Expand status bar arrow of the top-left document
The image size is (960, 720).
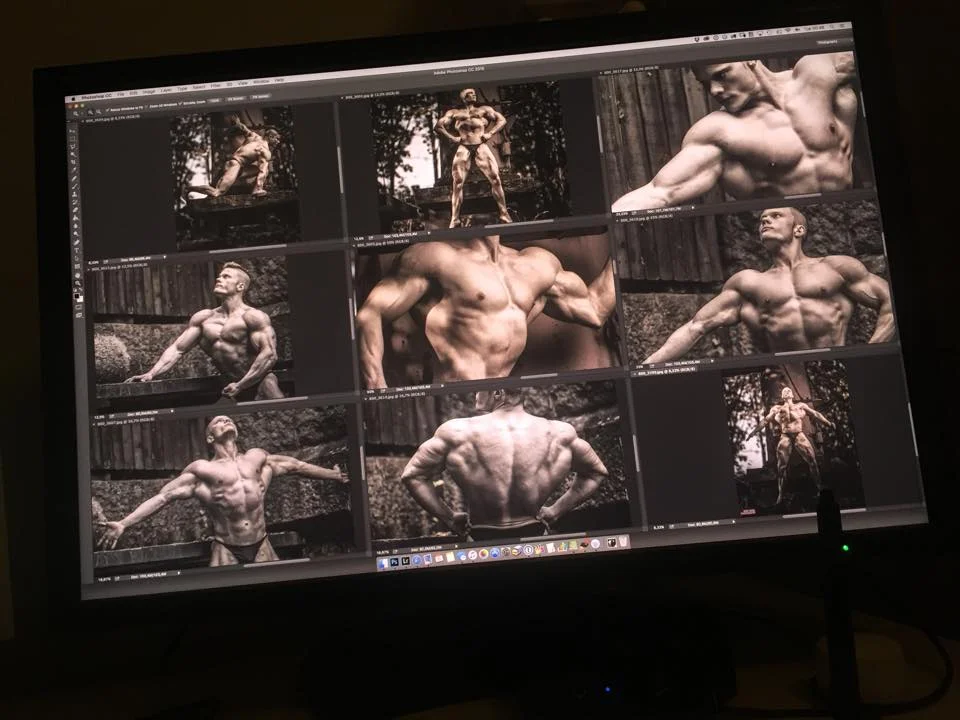pos(166,258)
